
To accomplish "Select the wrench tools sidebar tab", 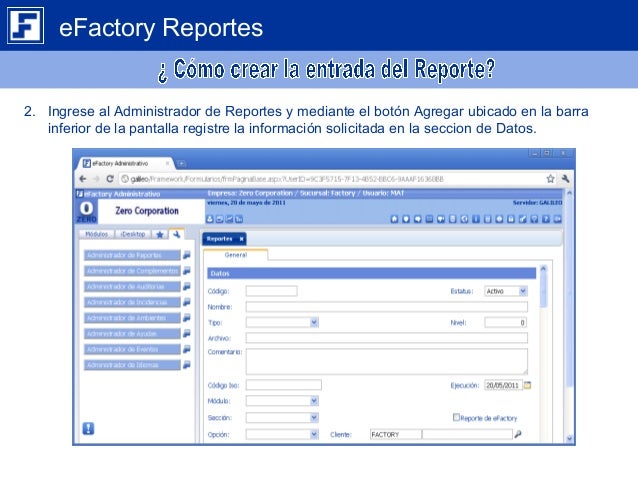I will tap(177, 234).
